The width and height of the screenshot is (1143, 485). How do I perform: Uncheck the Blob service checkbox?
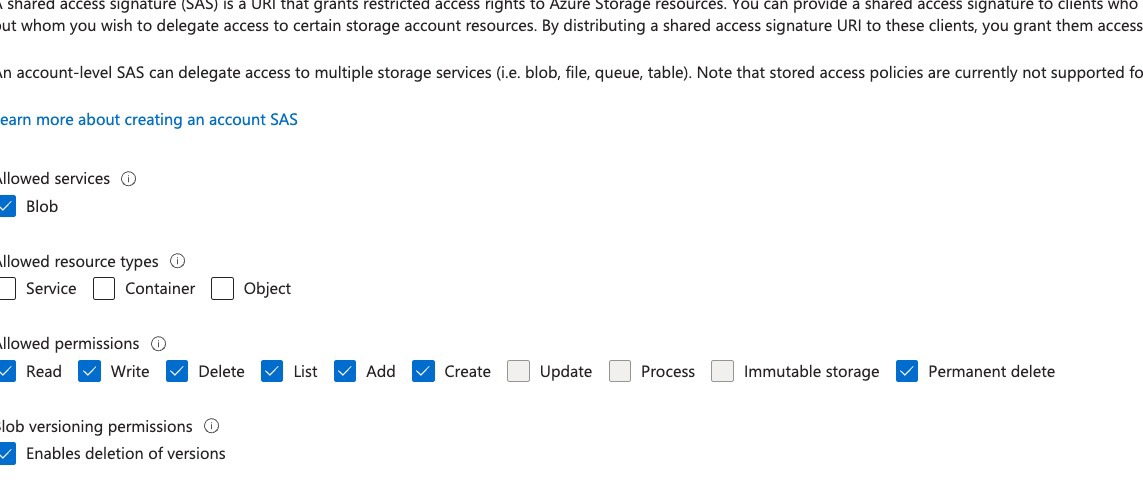pos(5,206)
